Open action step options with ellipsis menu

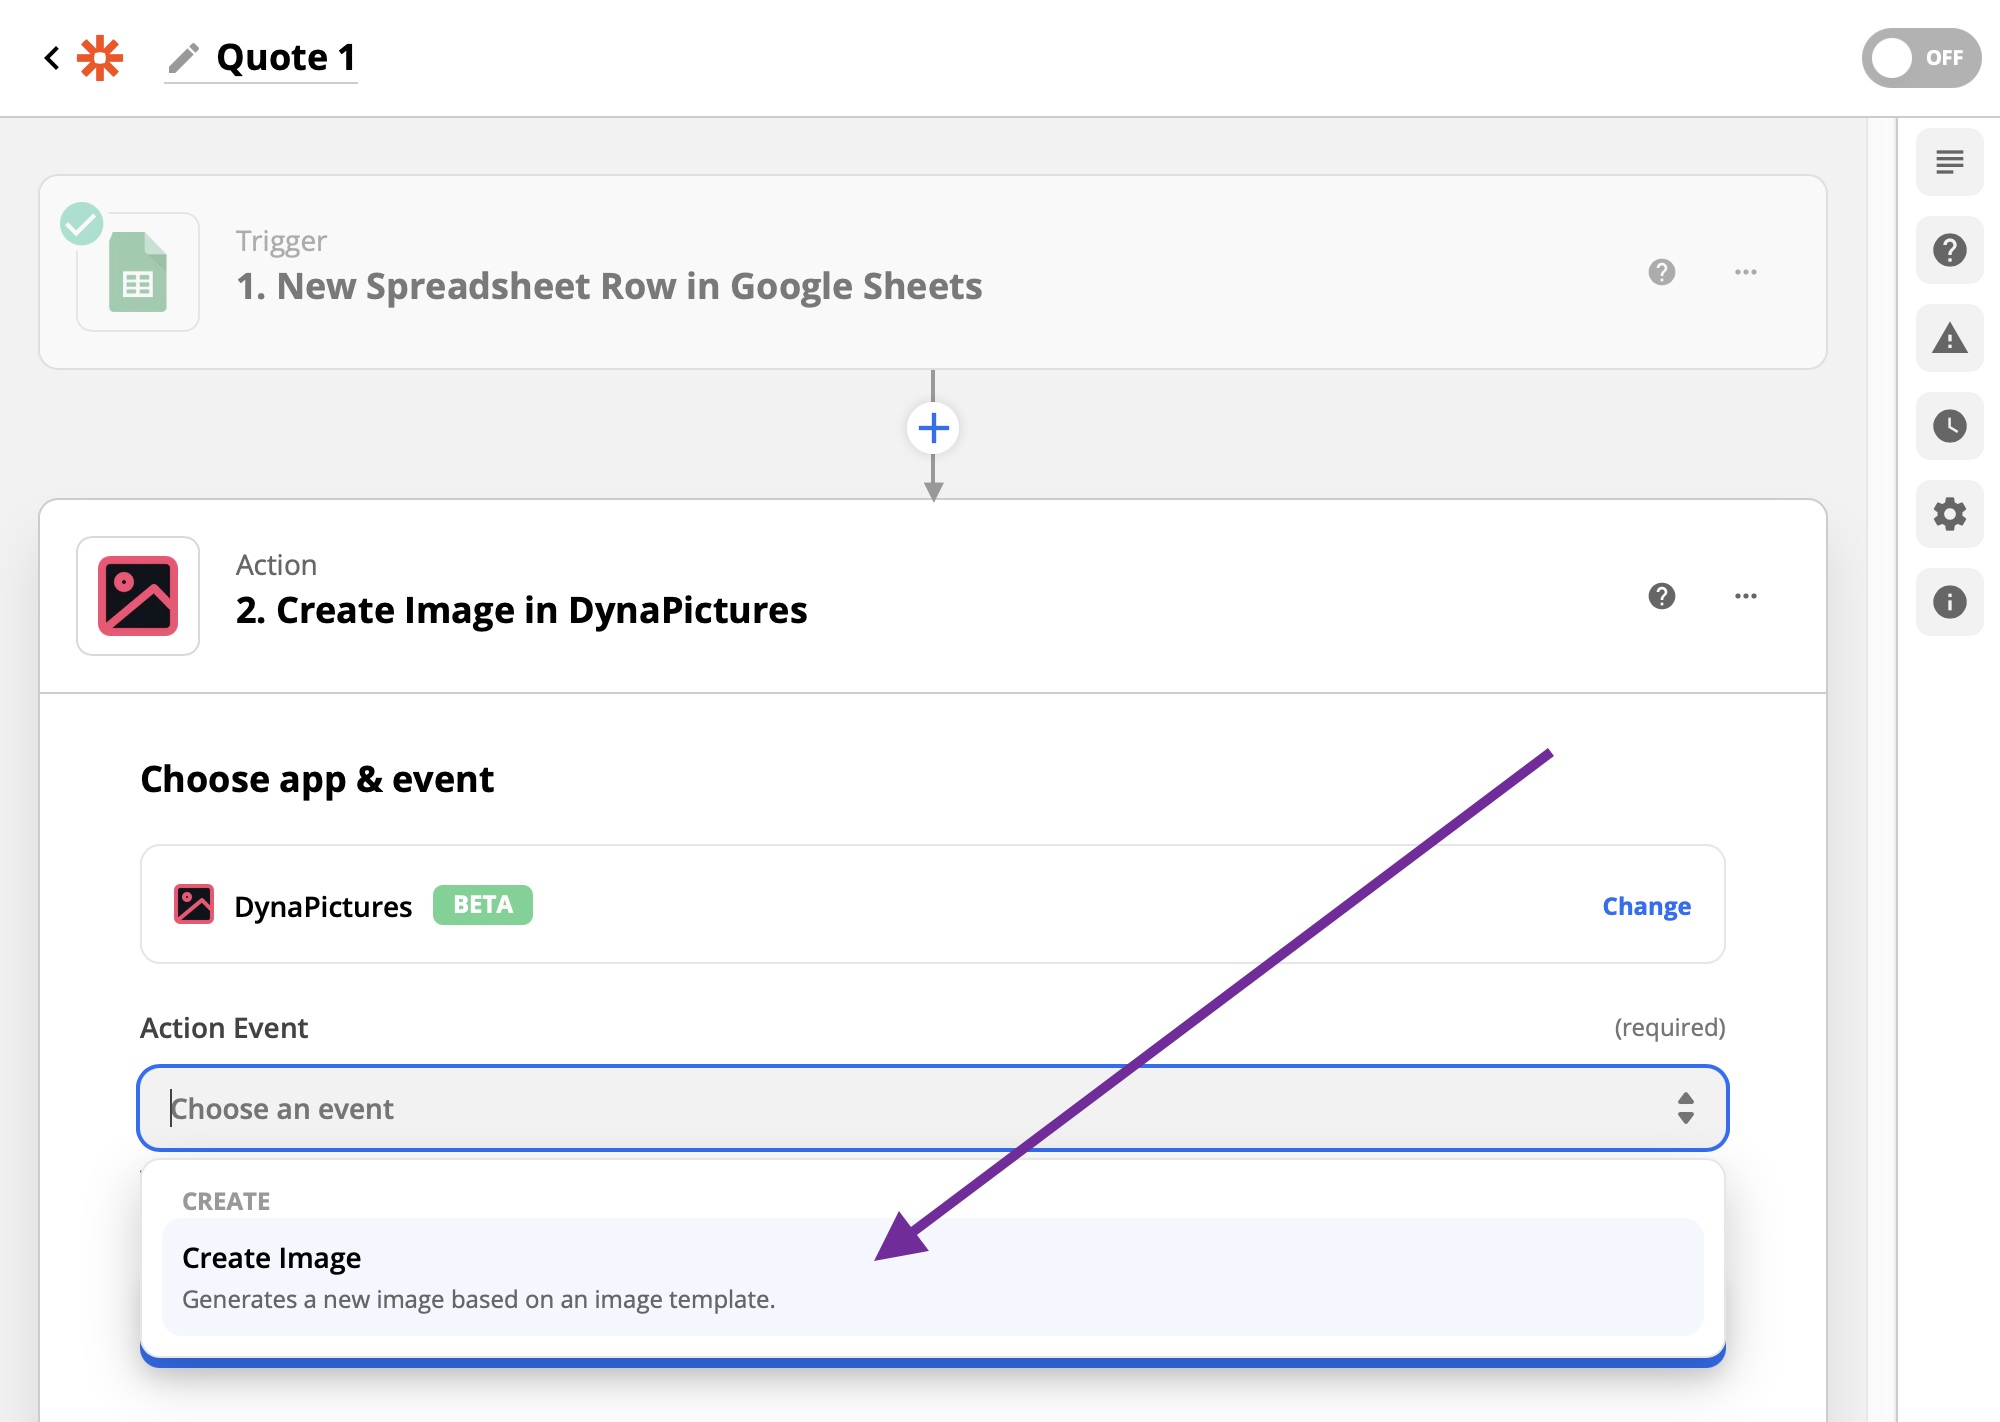1746,596
